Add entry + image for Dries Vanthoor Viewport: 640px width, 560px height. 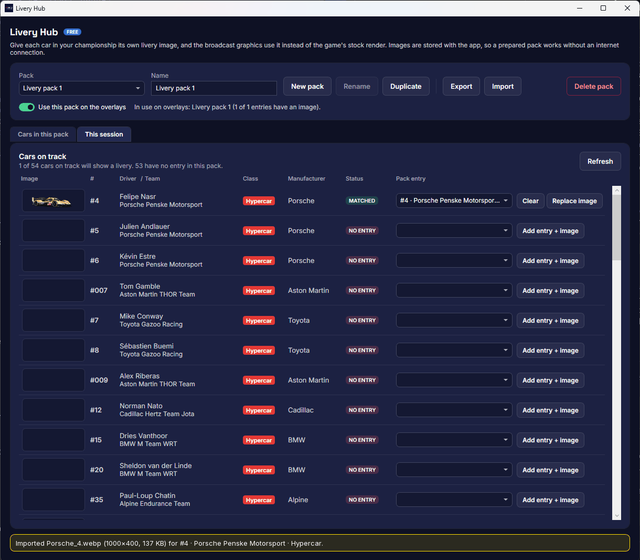point(550,440)
